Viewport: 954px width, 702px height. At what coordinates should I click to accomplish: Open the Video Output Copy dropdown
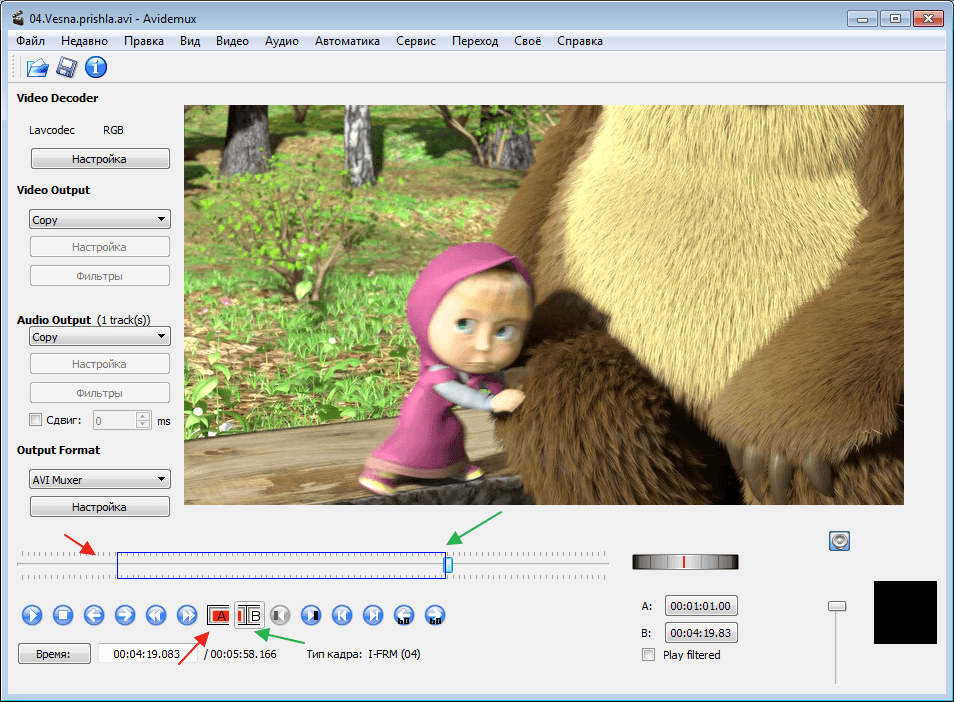pyautogui.click(x=100, y=219)
